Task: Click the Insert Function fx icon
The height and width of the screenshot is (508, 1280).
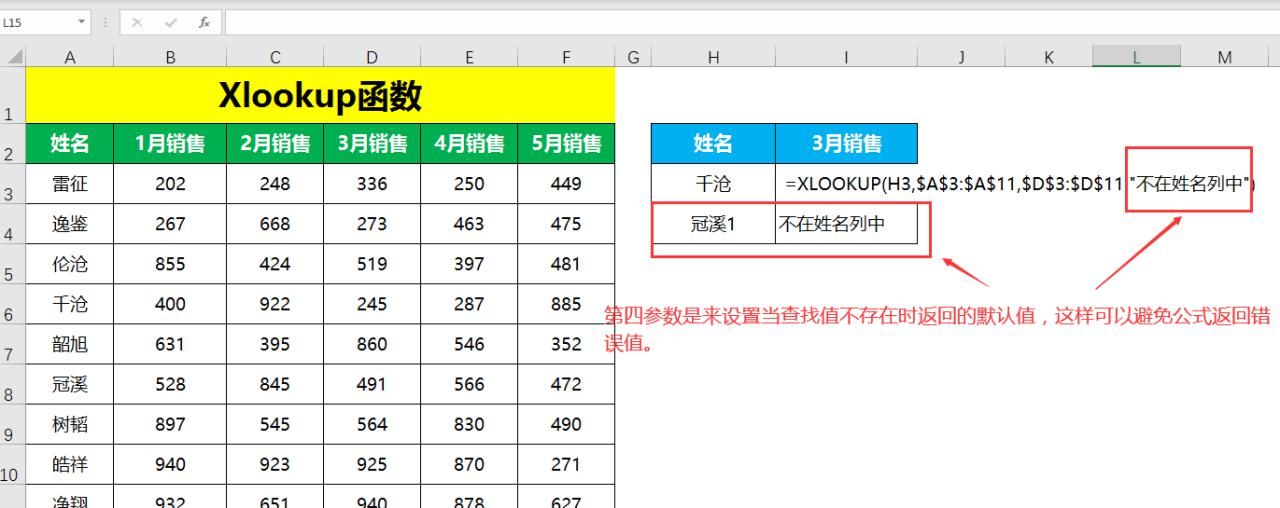Action: tap(204, 22)
